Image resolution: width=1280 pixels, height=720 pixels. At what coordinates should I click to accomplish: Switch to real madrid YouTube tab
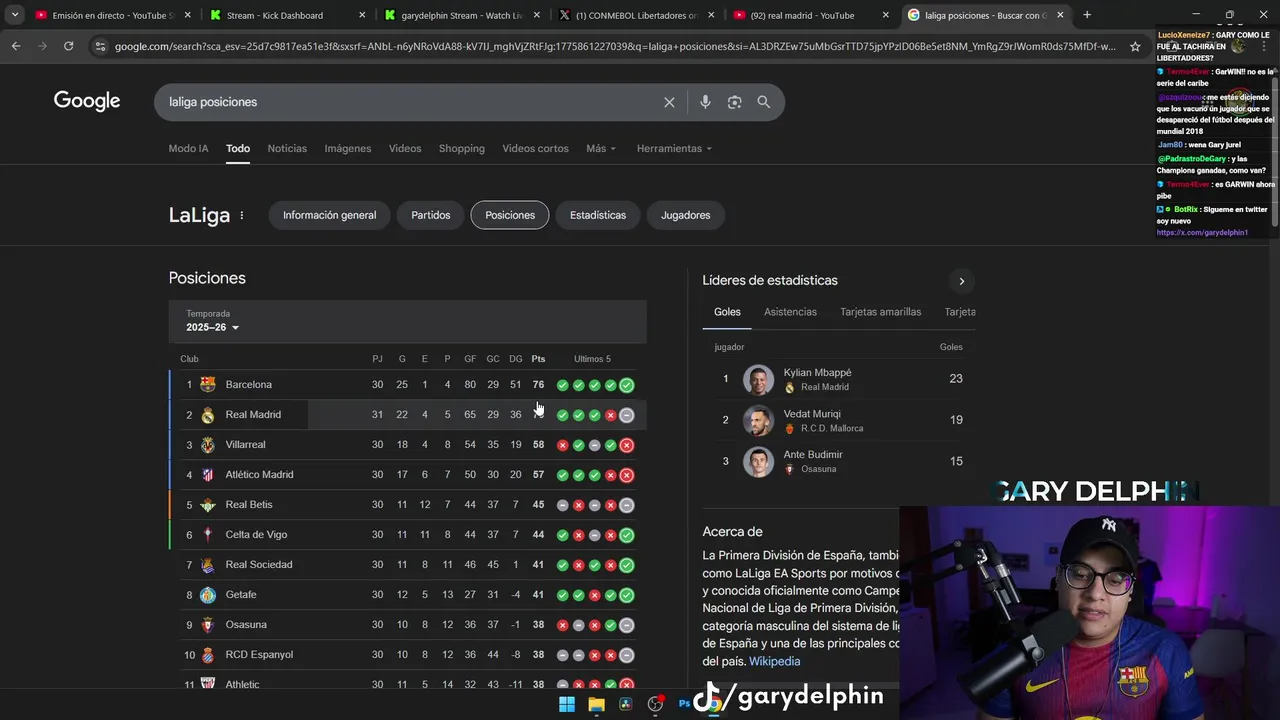810,15
